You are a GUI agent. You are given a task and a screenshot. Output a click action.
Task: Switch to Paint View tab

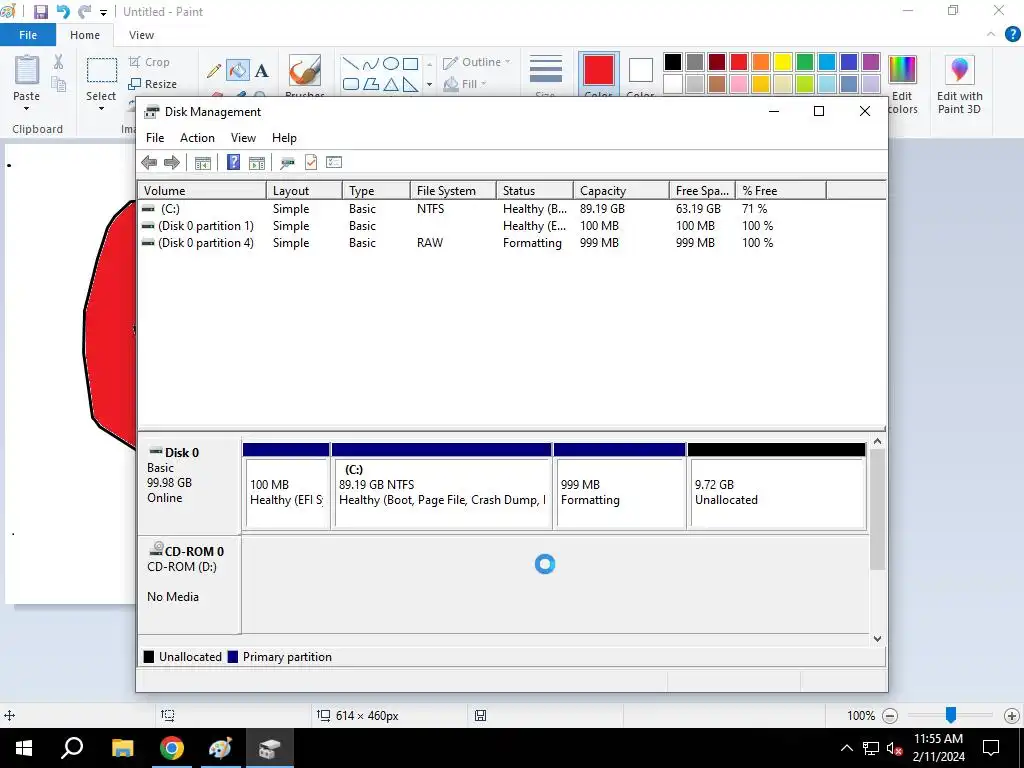(x=141, y=35)
